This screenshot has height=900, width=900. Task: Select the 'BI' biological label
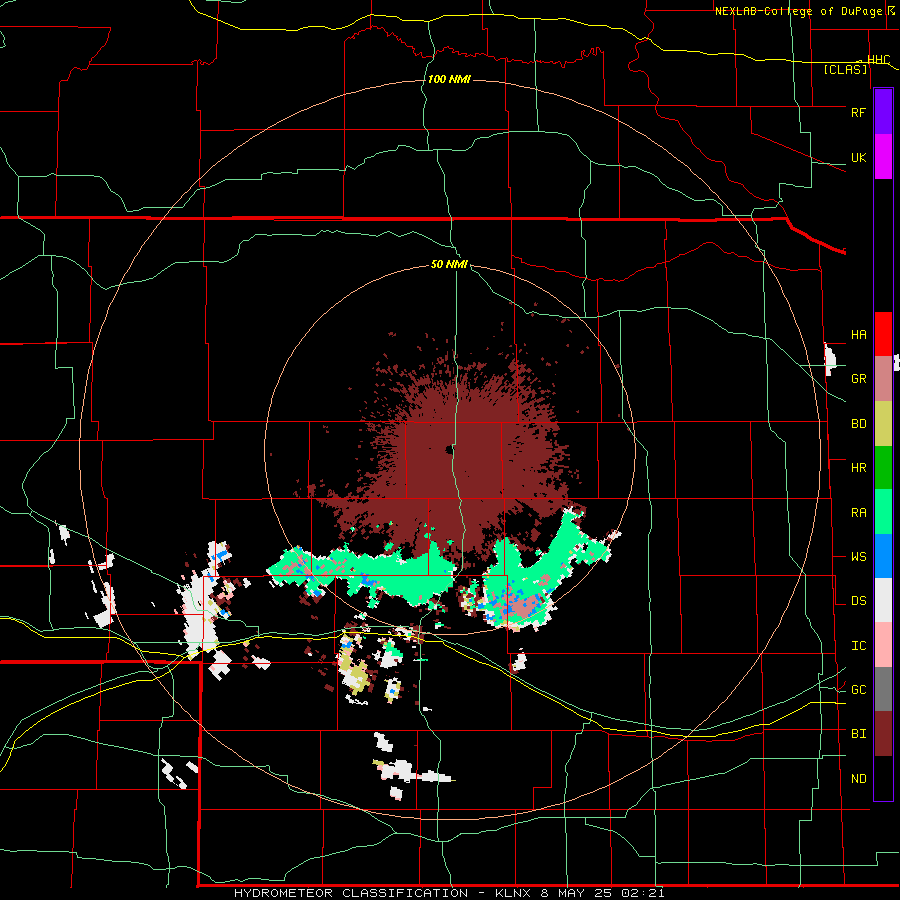pyautogui.click(x=858, y=734)
